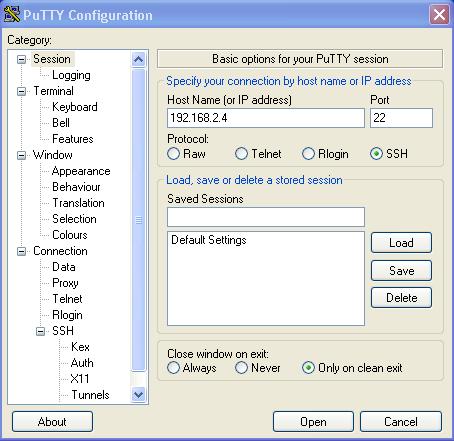The height and width of the screenshot is (441, 454).
Task: Collapse the Connection category node
Action: [21, 251]
